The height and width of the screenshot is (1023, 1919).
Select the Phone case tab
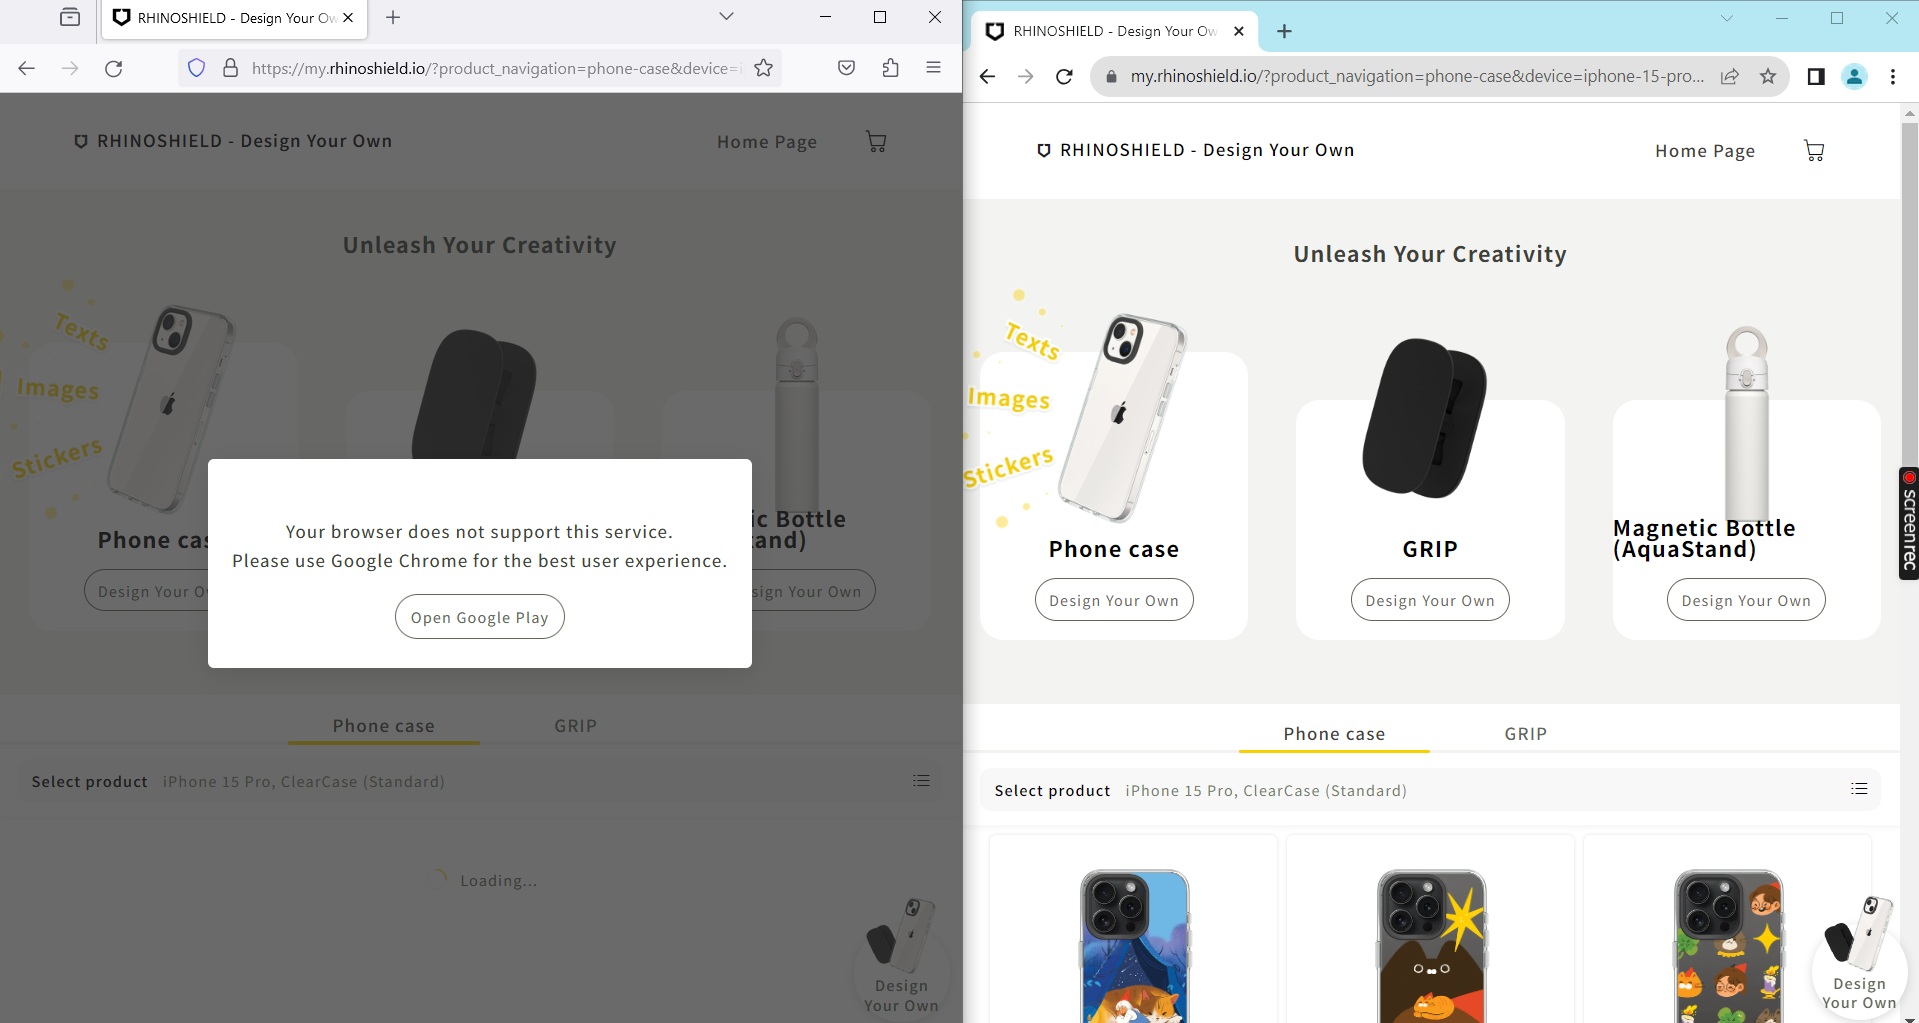click(x=1334, y=733)
